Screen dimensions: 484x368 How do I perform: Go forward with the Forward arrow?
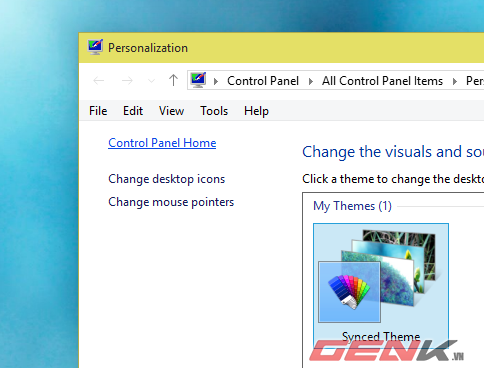(127, 80)
